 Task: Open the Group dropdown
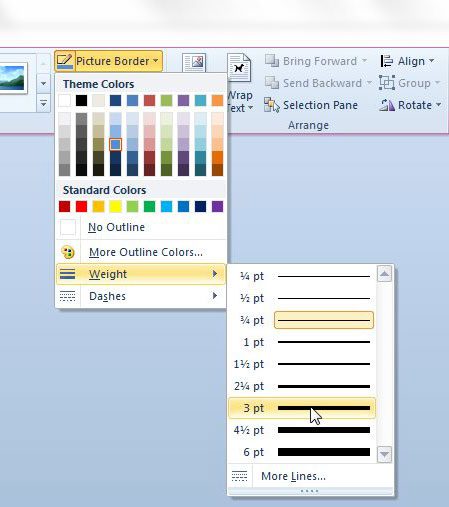pyautogui.click(x=409, y=83)
